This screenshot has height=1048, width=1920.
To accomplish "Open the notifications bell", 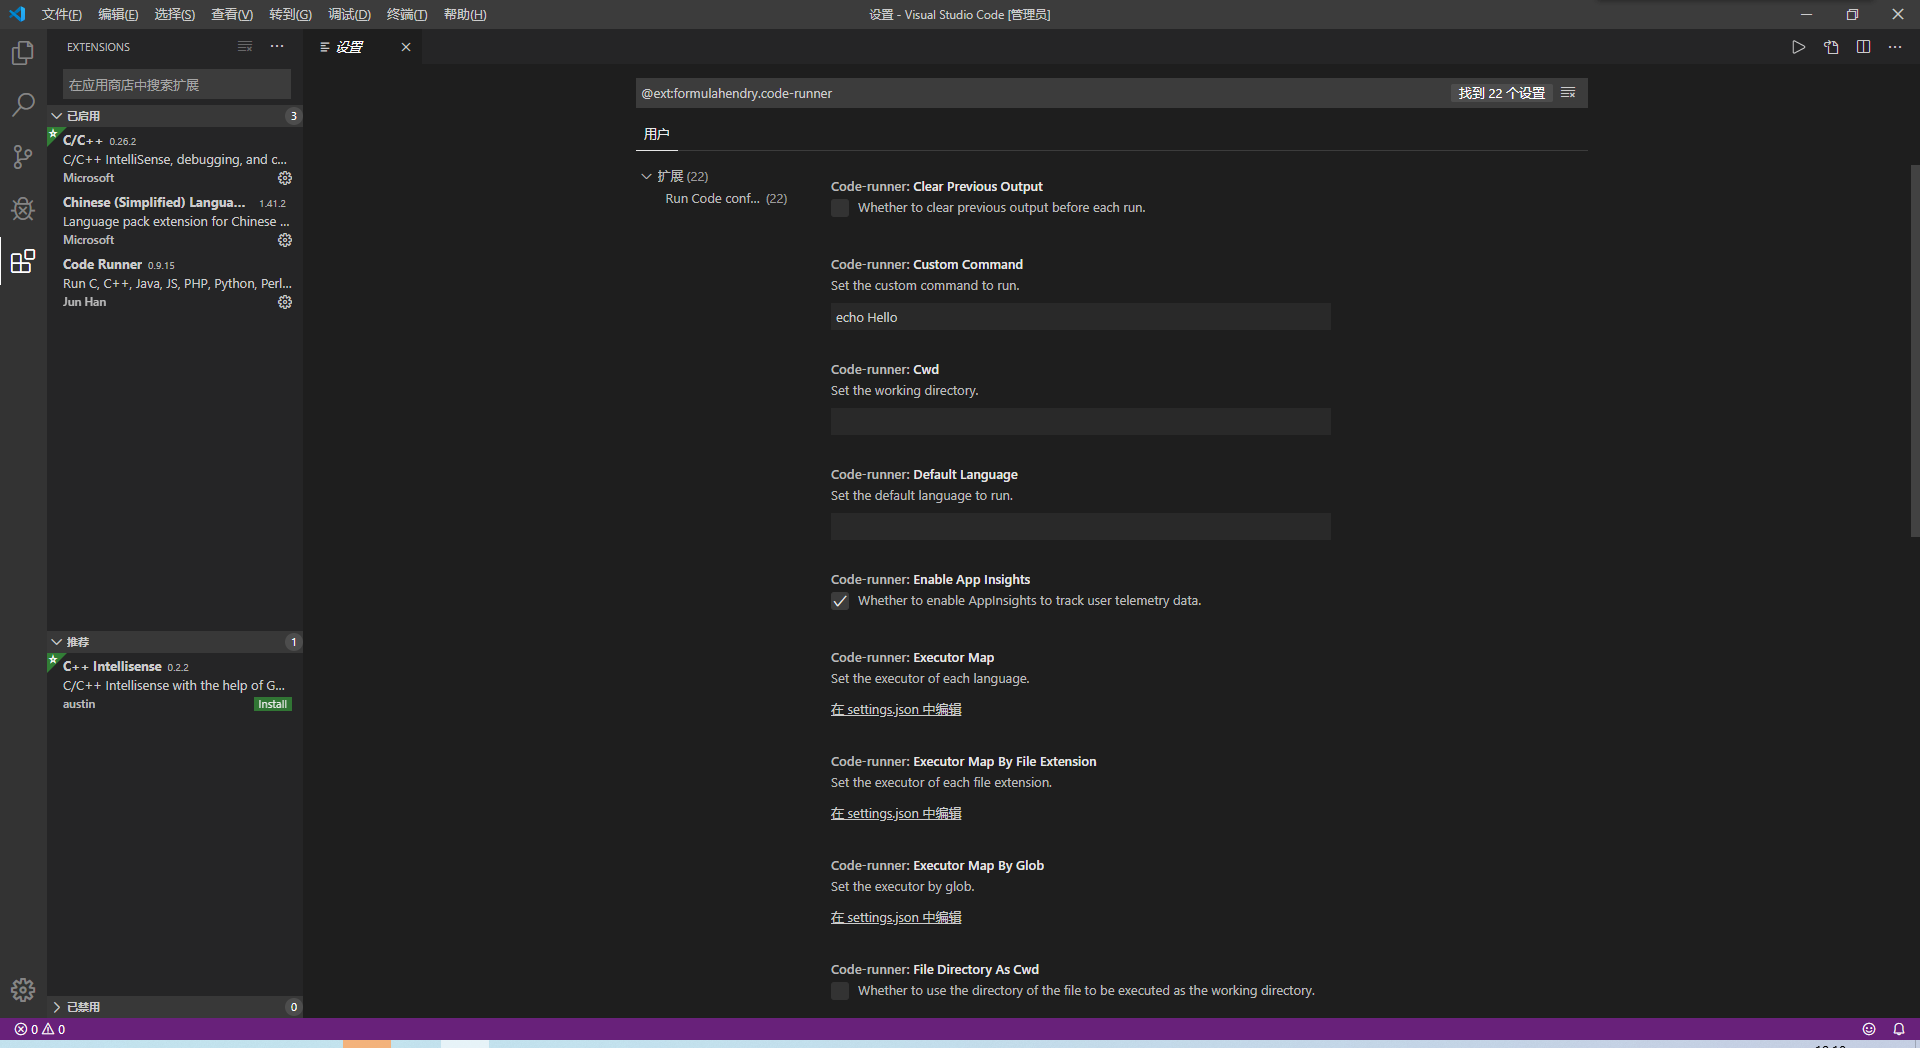I will coord(1899,1029).
